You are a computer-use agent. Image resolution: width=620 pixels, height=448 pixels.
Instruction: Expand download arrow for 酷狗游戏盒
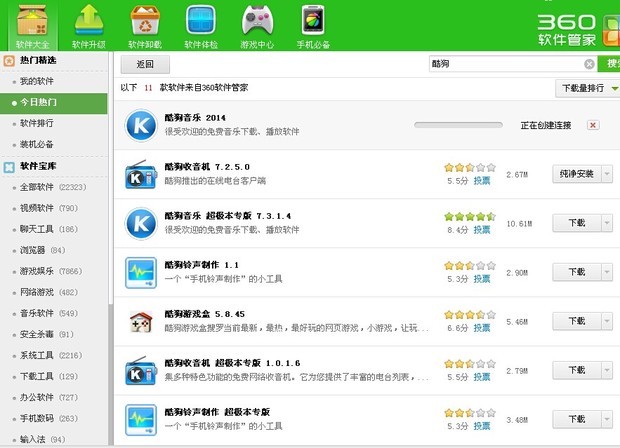click(607, 321)
